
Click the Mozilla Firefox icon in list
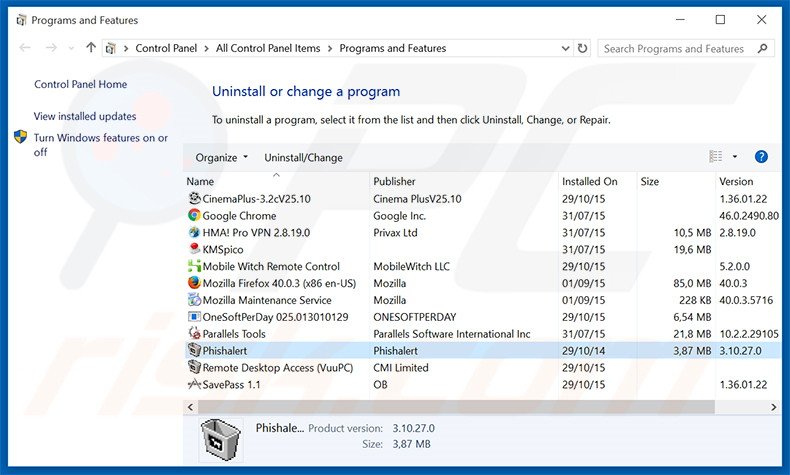click(x=194, y=283)
